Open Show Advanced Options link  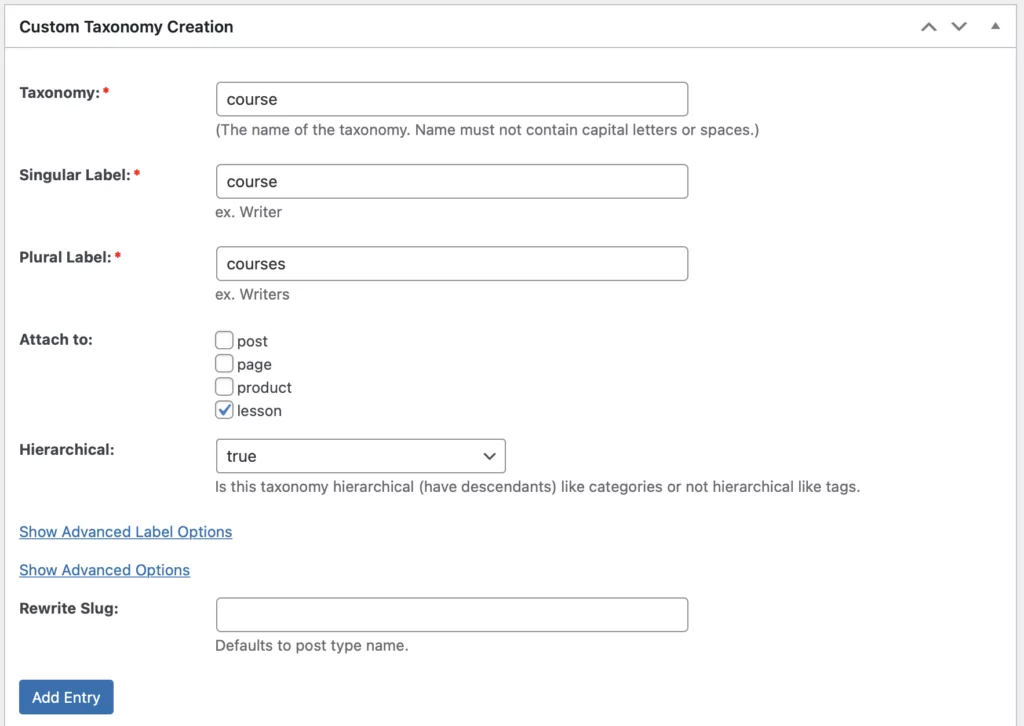[x=104, y=570]
